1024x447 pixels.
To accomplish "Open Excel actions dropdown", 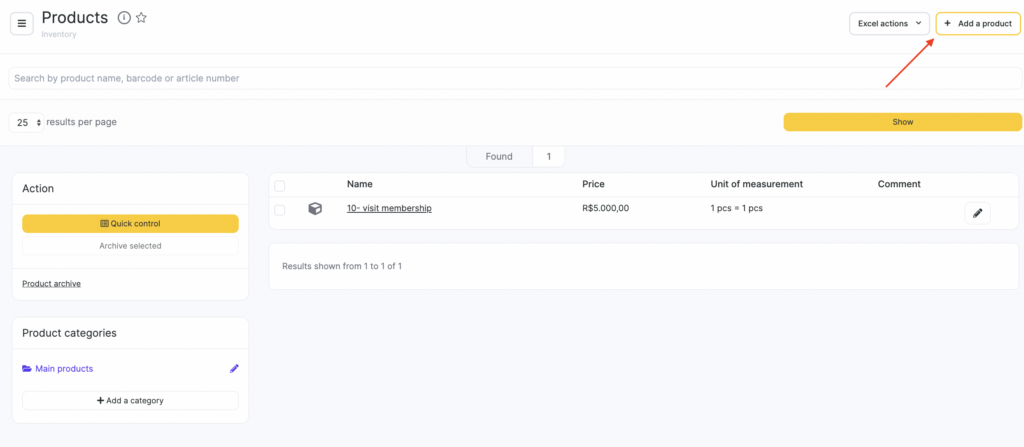I will (x=889, y=23).
